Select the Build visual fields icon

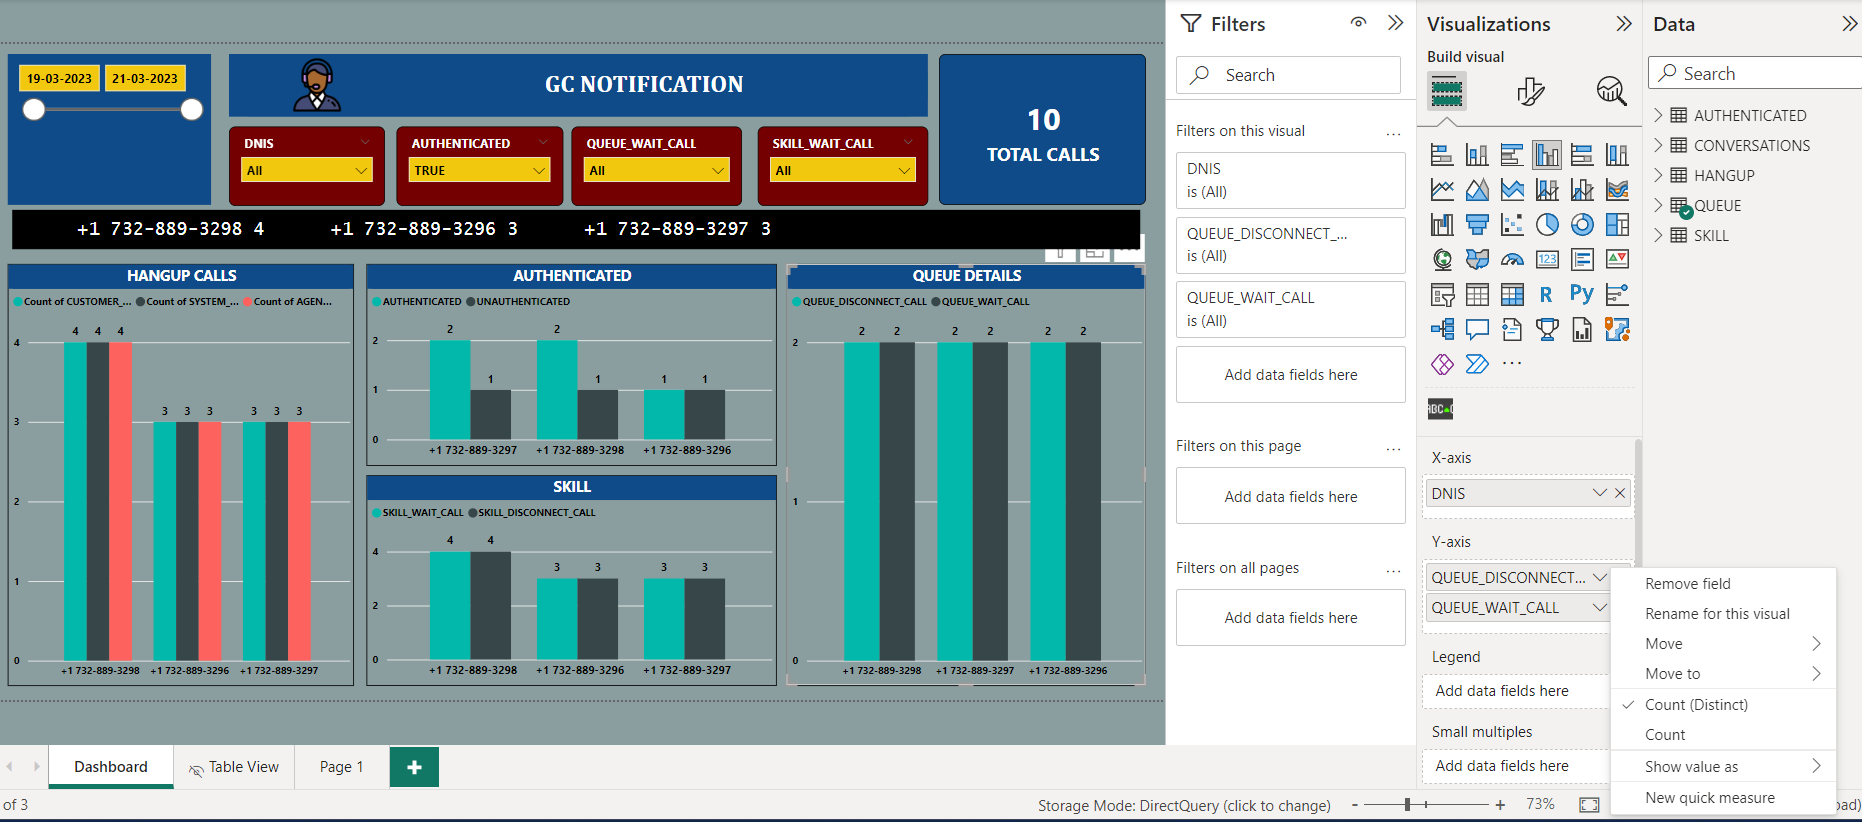pyautogui.click(x=1447, y=91)
